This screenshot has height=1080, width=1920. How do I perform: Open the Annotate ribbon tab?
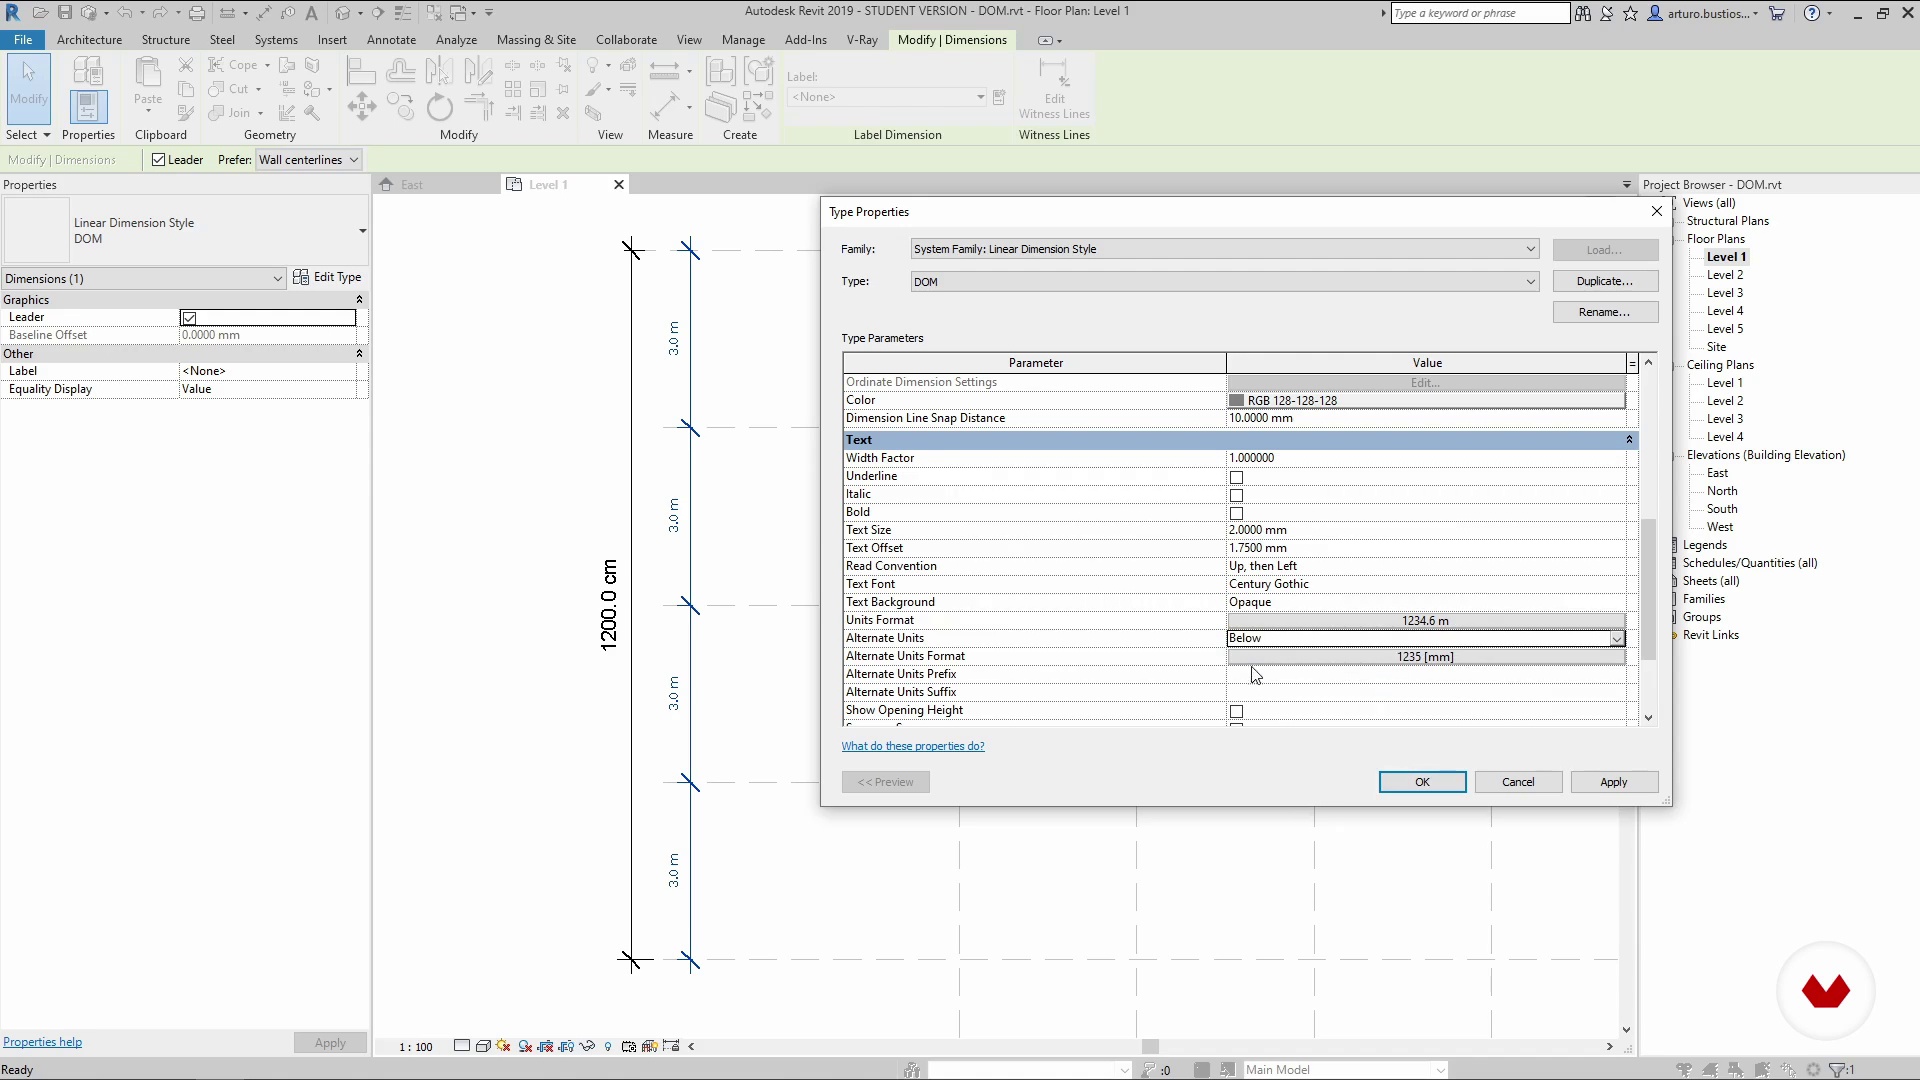(391, 40)
